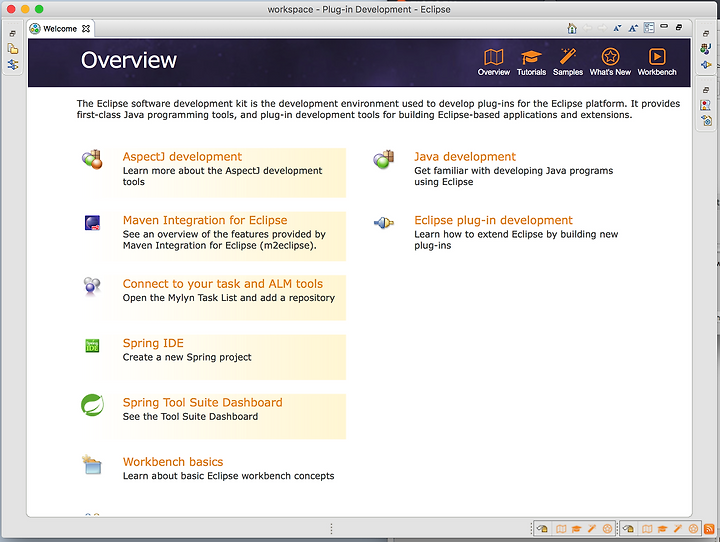Click the Navigate Back arrow
The height and width of the screenshot is (542, 720).
pos(587,28)
